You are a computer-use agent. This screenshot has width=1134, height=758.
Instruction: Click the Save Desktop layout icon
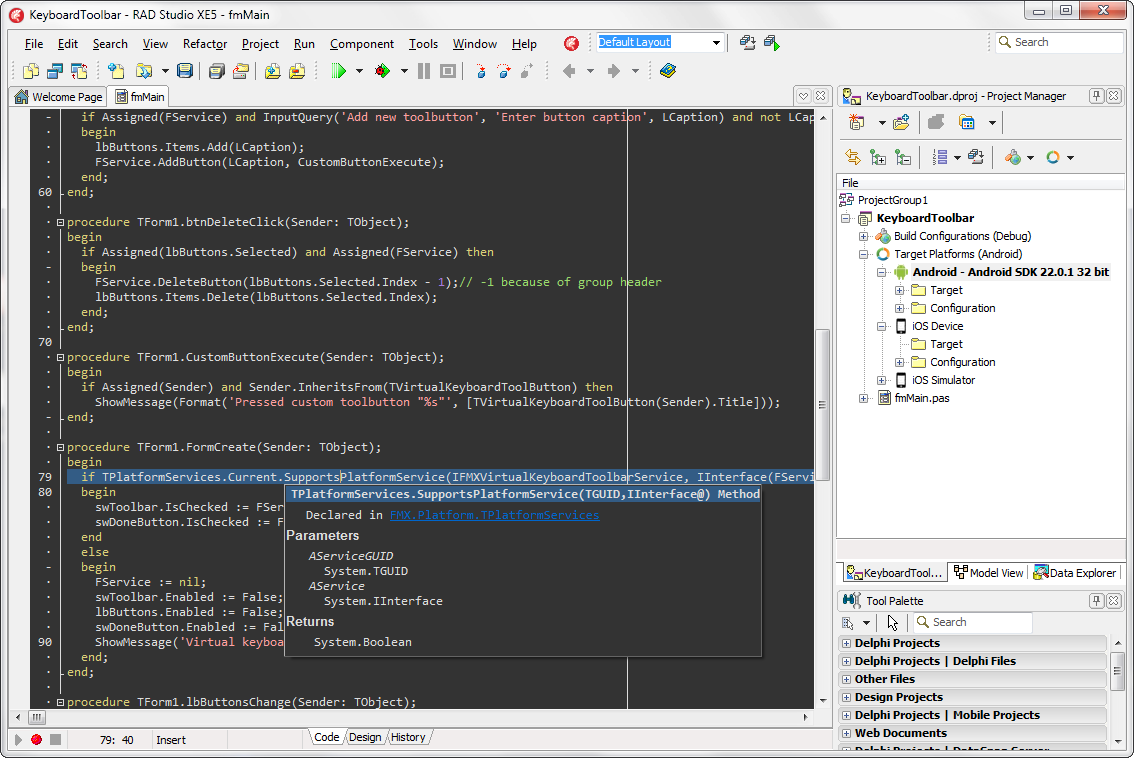point(748,43)
